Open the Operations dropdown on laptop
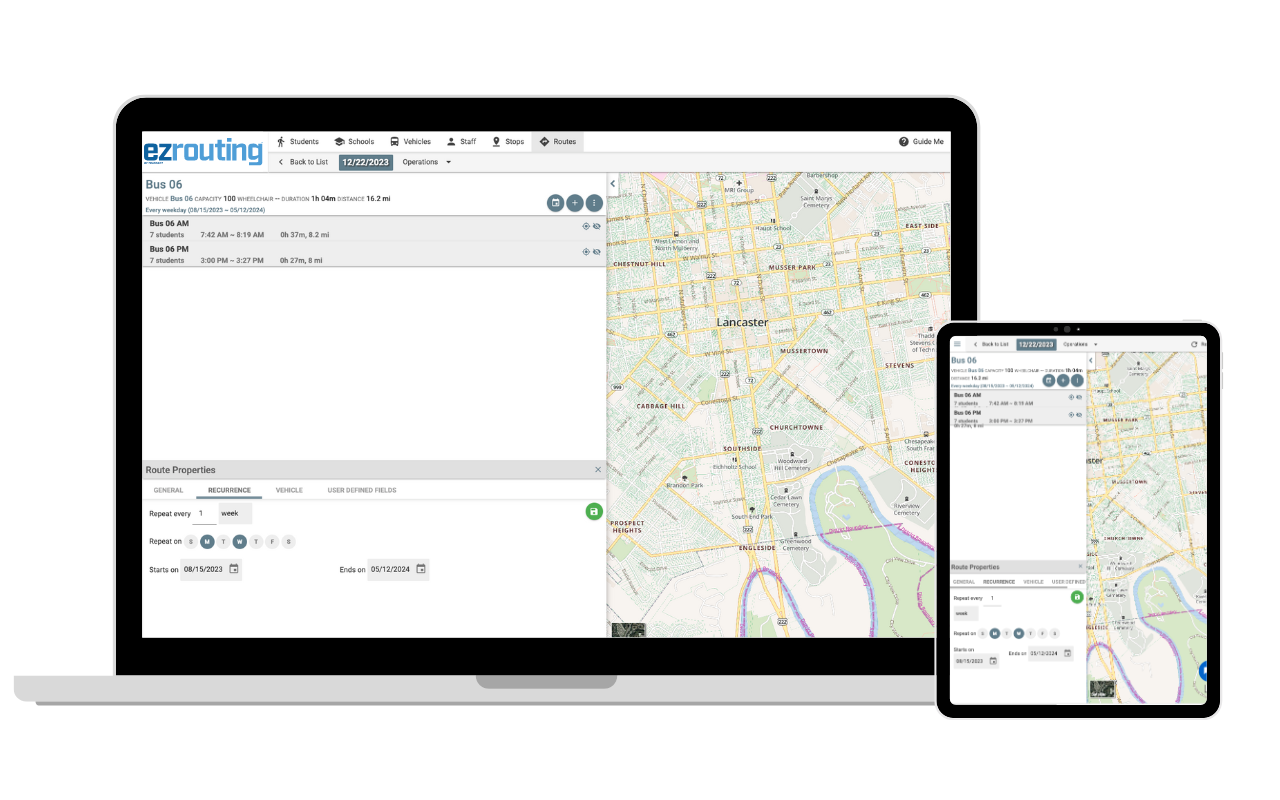 (427, 162)
